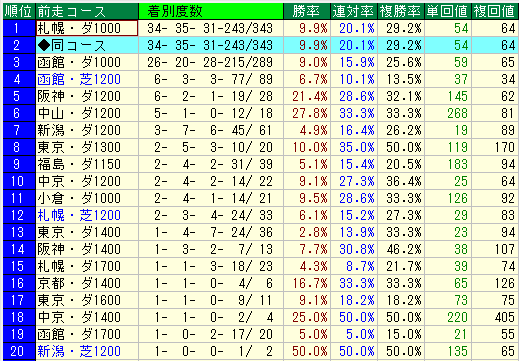Click the 3- 7- 6- 45/ 61 record
Screen dimensions: 519x361
pyautogui.click(x=214, y=130)
